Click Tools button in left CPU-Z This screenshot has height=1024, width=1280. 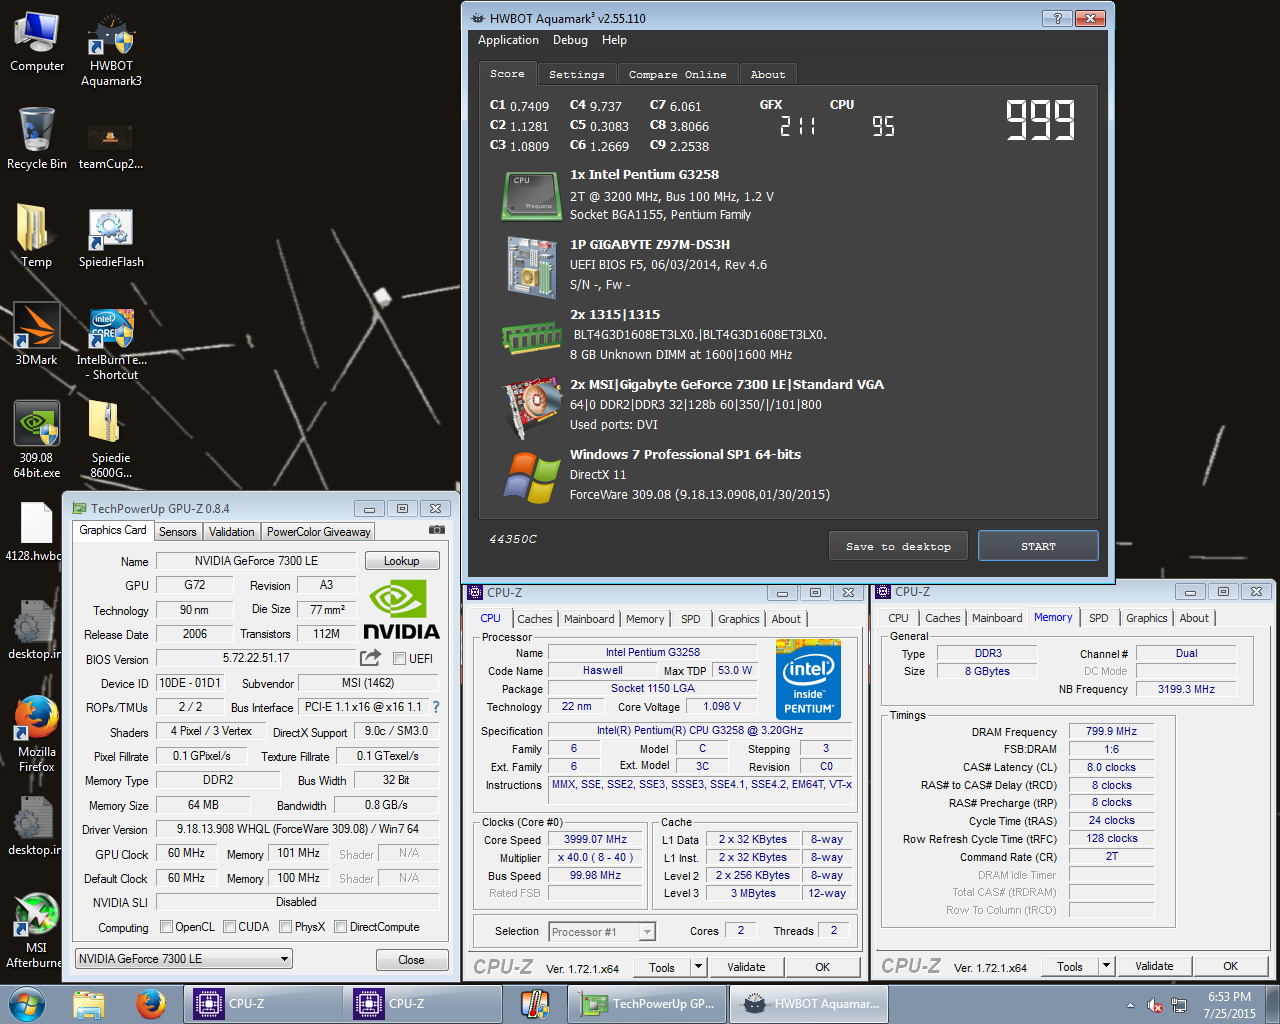point(662,966)
